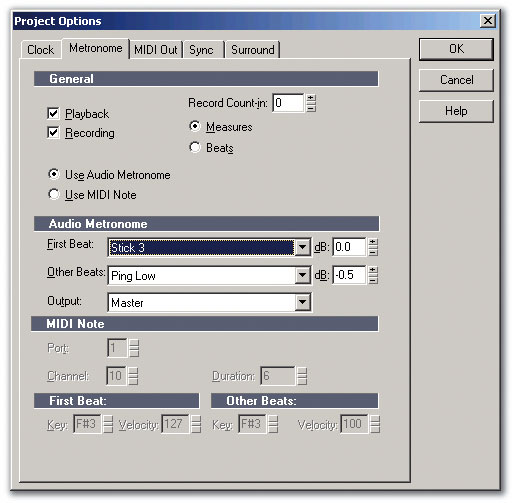The width and height of the screenshot is (514, 503).
Task: Select Use Audio Metronome option
Action: [54, 174]
